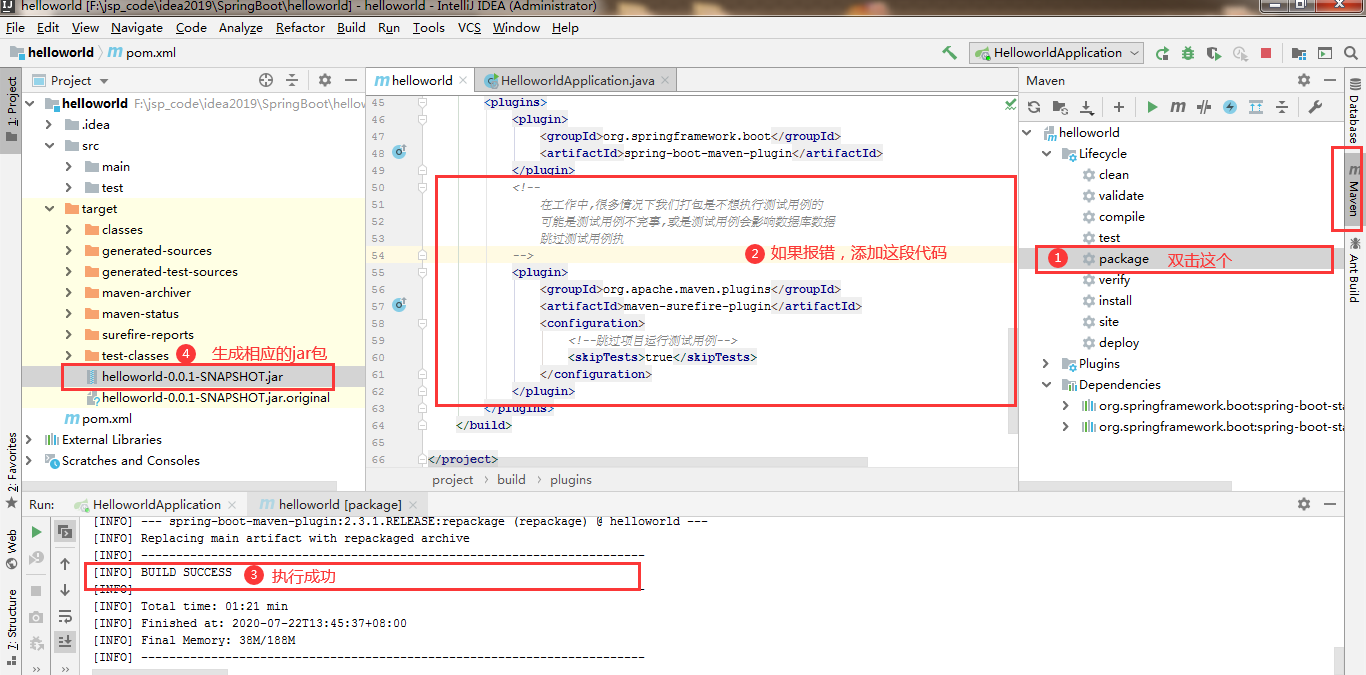Screen dimensions: 1366x675
Task: Collapse the Dependencies node in Maven
Action: 1046,385
